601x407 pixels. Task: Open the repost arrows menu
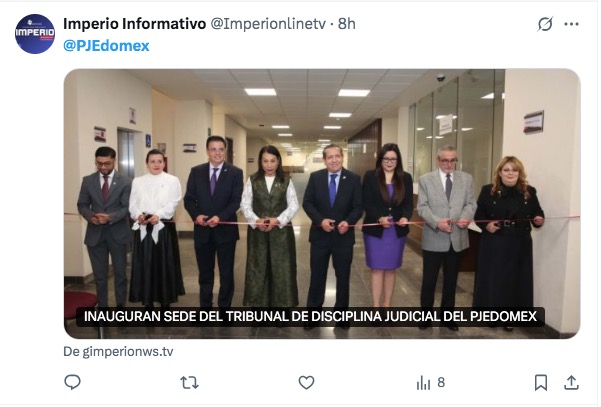click(x=189, y=382)
